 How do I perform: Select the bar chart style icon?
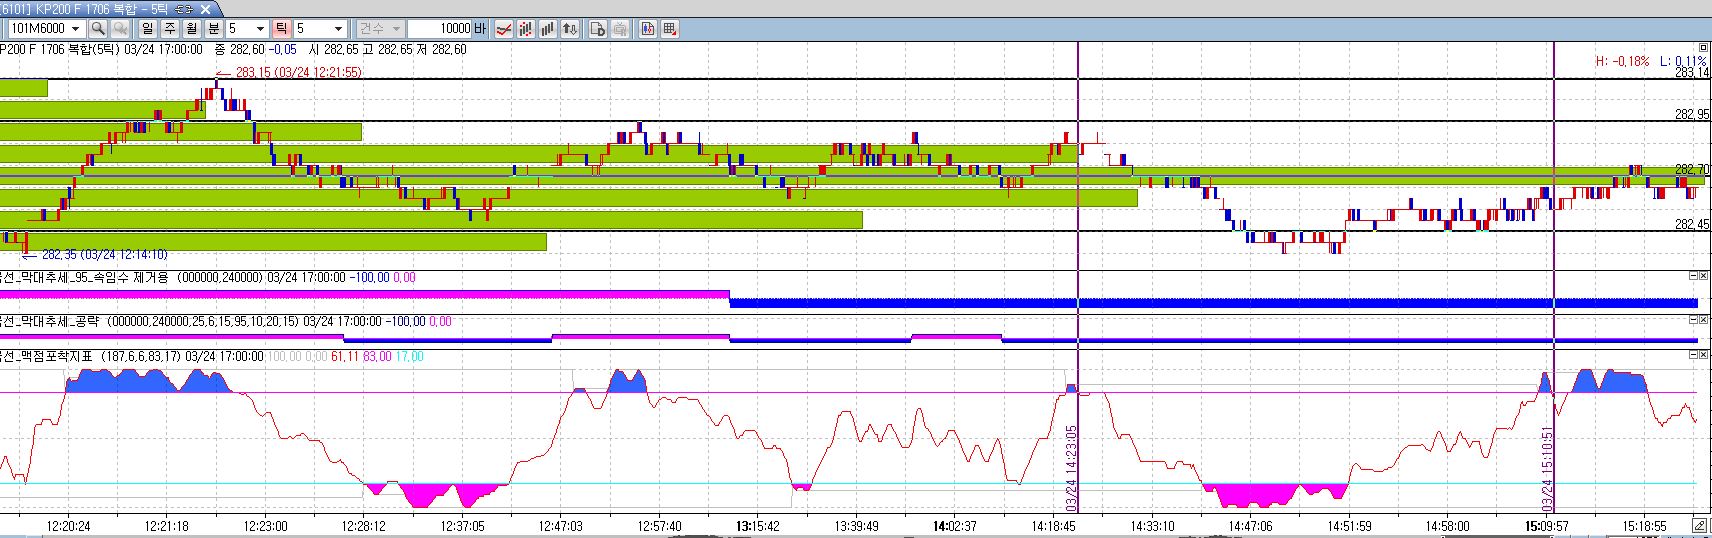(x=548, y=29)
